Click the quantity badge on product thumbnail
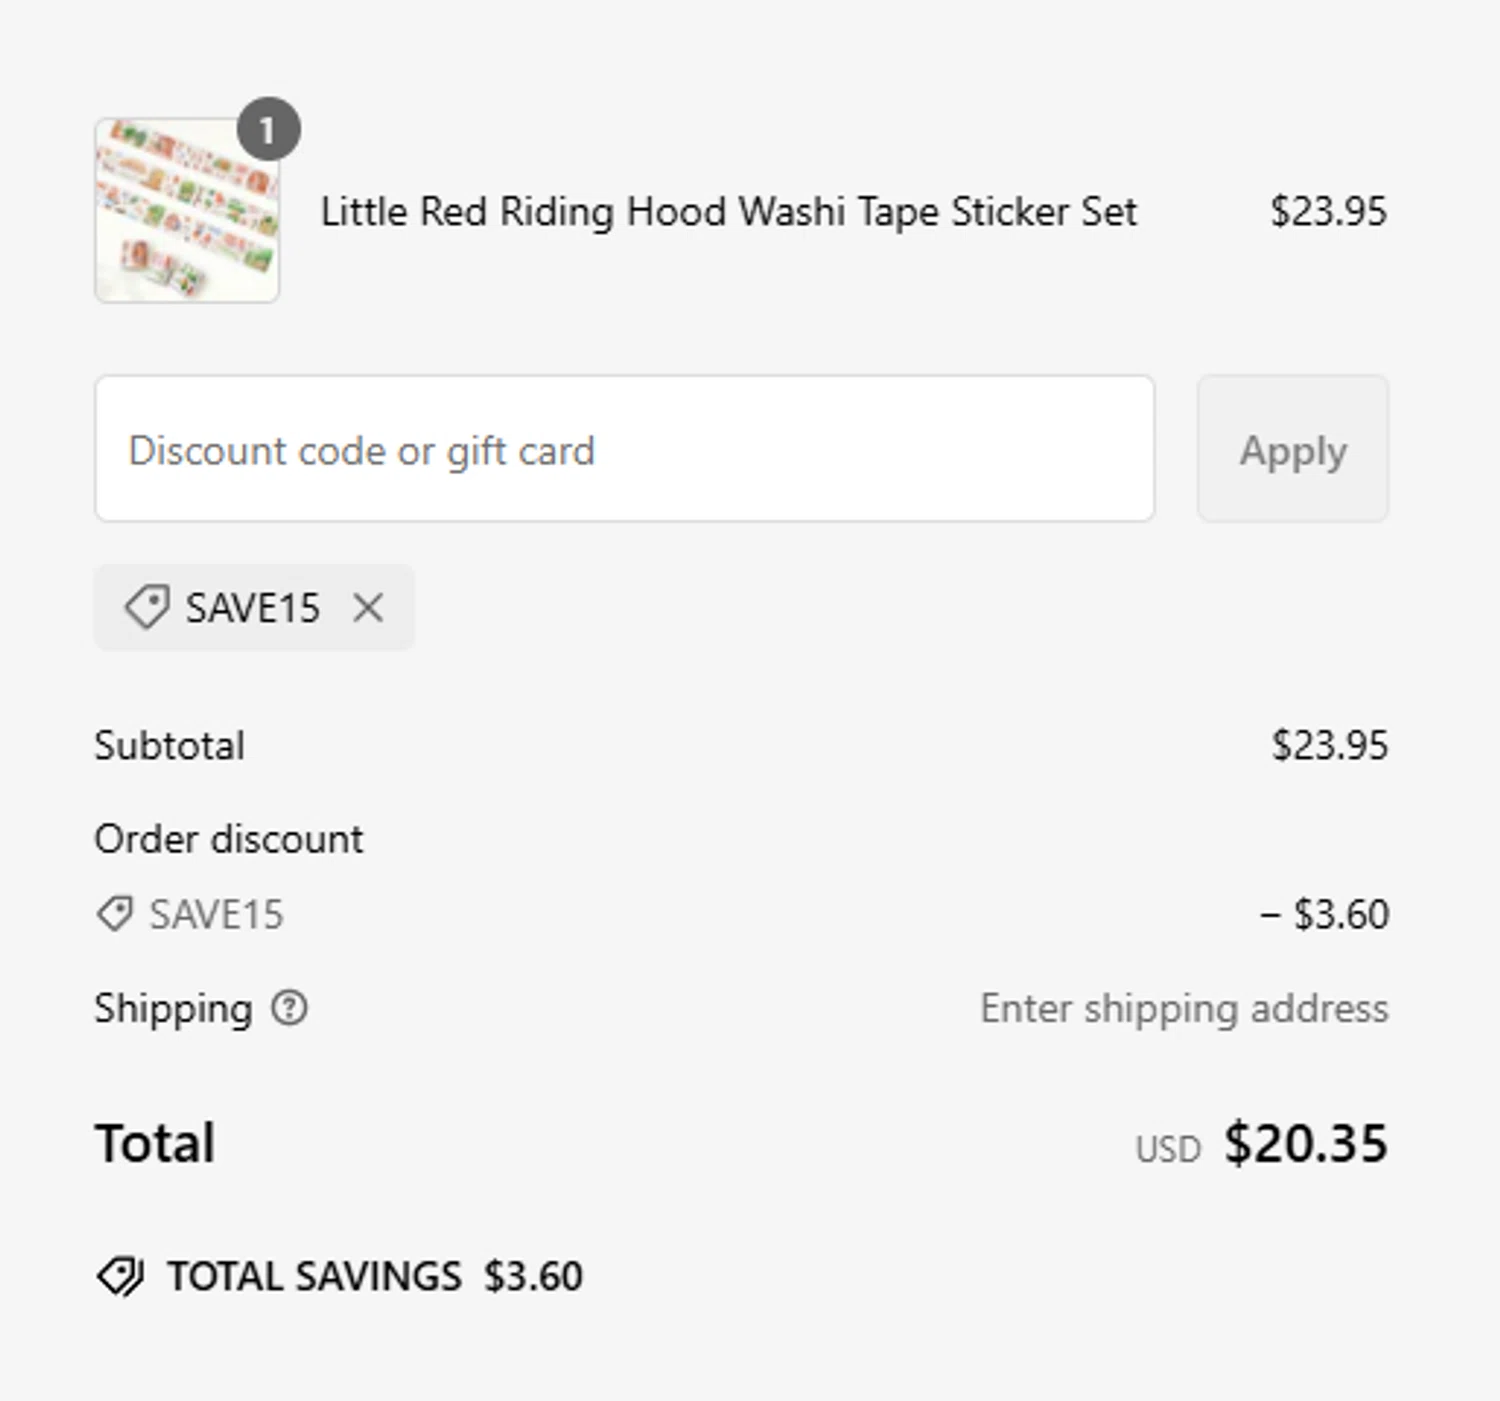1500x1401 pixels. (268, 130)
